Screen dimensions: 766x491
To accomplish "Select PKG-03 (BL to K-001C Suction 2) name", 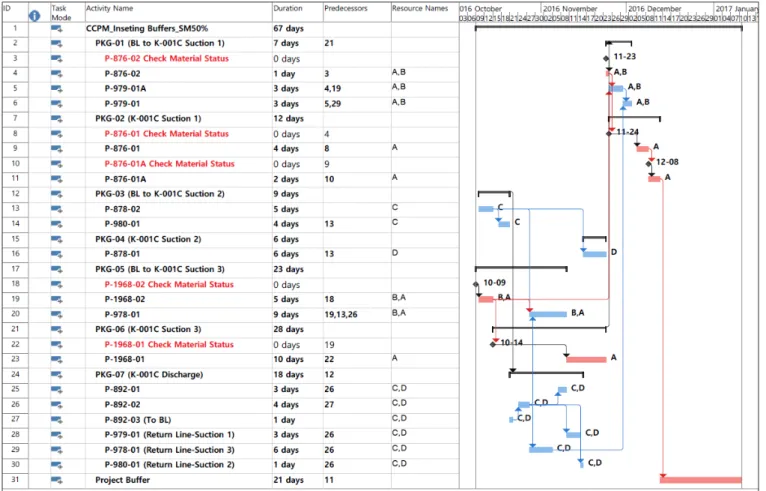I will (x=160, y=194).
